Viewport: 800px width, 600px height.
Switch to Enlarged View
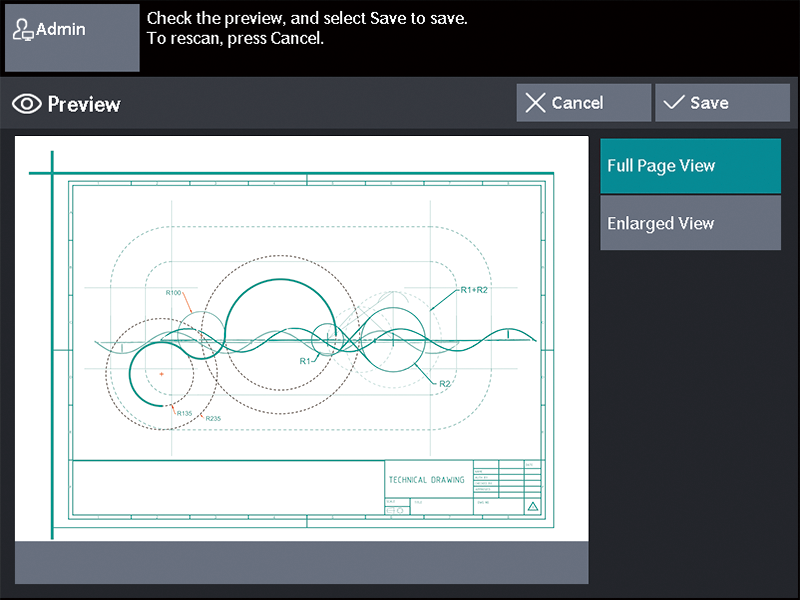690,223
